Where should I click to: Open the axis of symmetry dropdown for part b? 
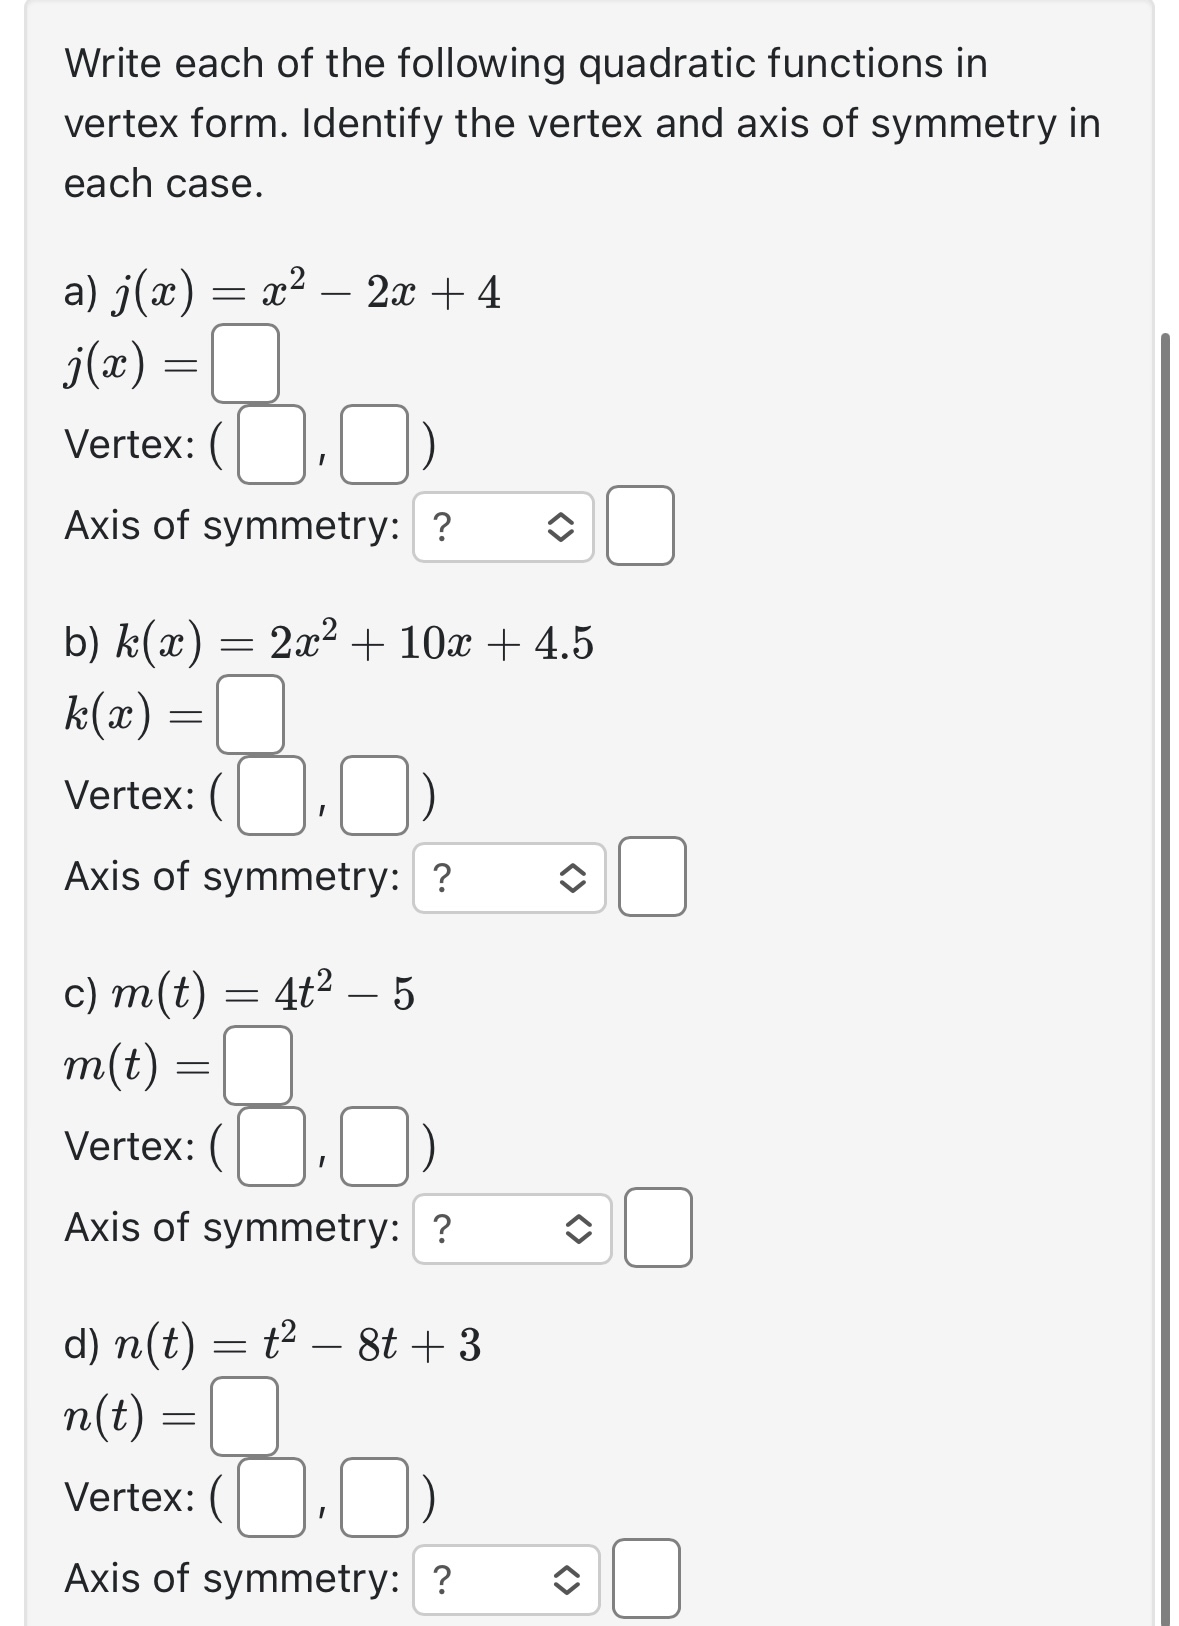[x=510, y=878]
